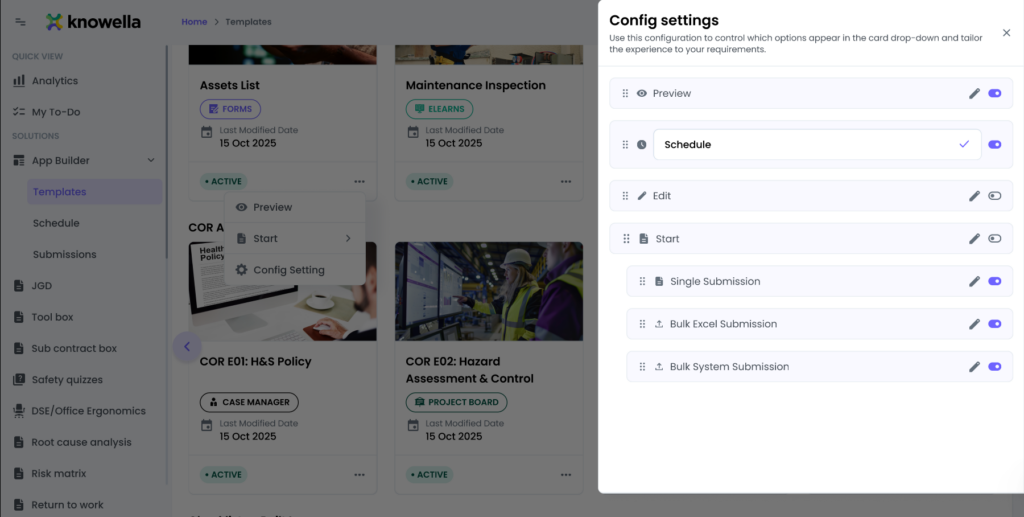Click the hamburger menu icon beside Knowella logo
Viewport: 1024px width, 517px height.
(21, 22)
